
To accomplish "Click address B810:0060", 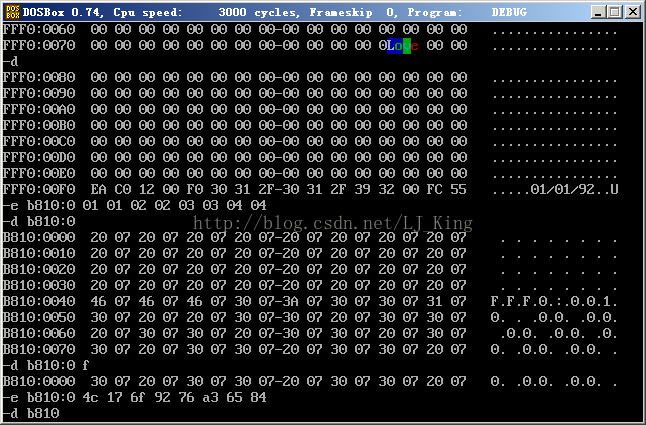I will tap(39, 333).
